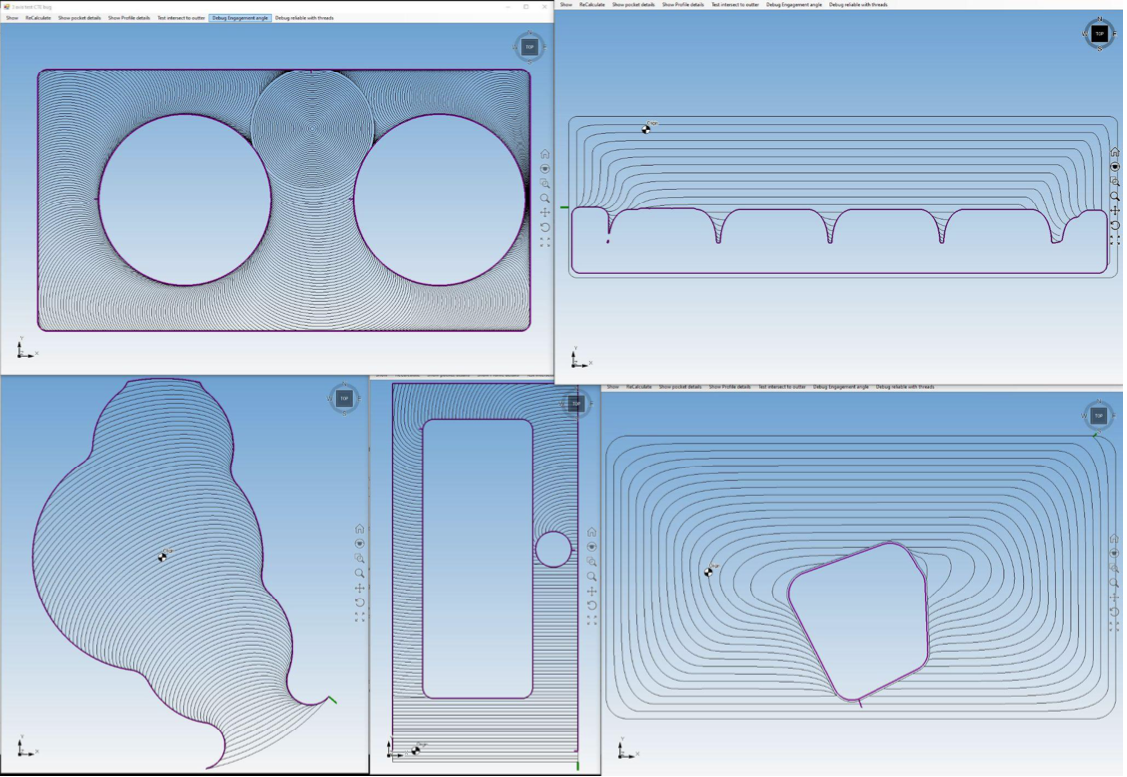Click Test intersect to outter in polygon-island window
The width and height of the screenshot is (1127, 777).
point(781,387)
